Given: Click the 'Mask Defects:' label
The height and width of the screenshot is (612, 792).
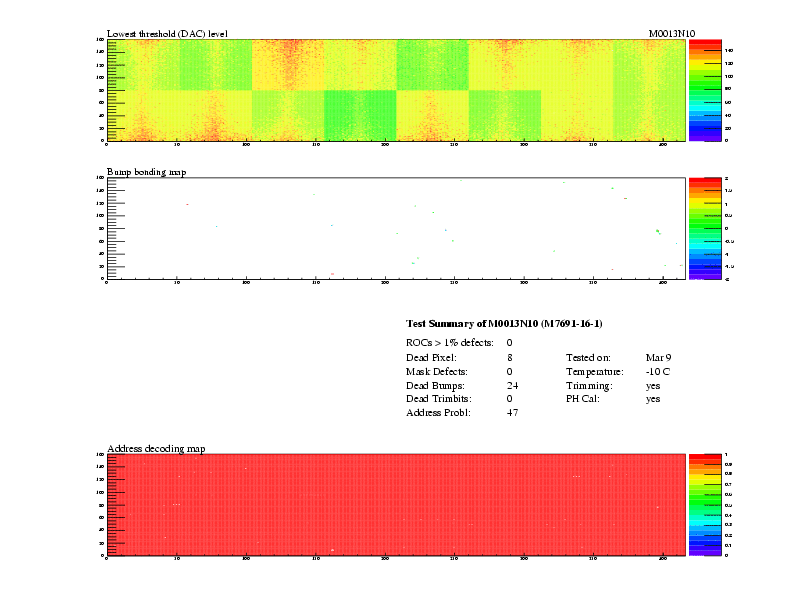Looking at the screenshot, I should click(x=436, y=372).
